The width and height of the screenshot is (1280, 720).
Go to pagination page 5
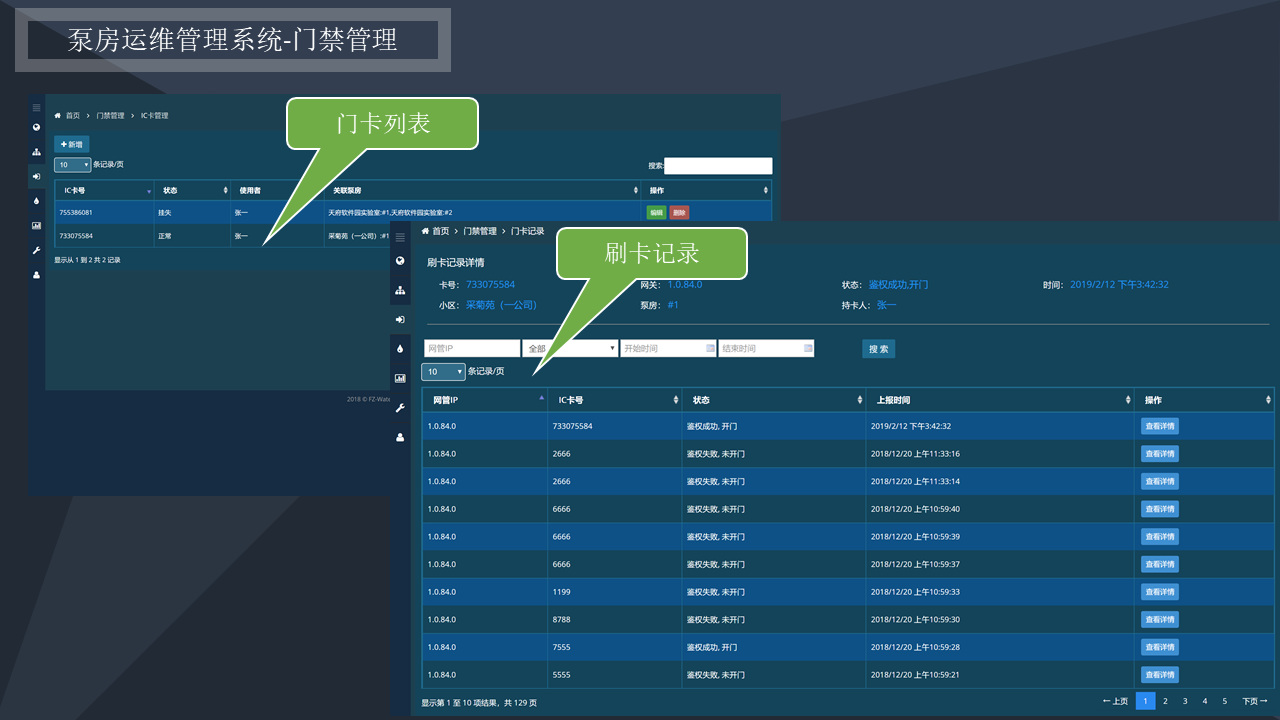point(1224,701)
